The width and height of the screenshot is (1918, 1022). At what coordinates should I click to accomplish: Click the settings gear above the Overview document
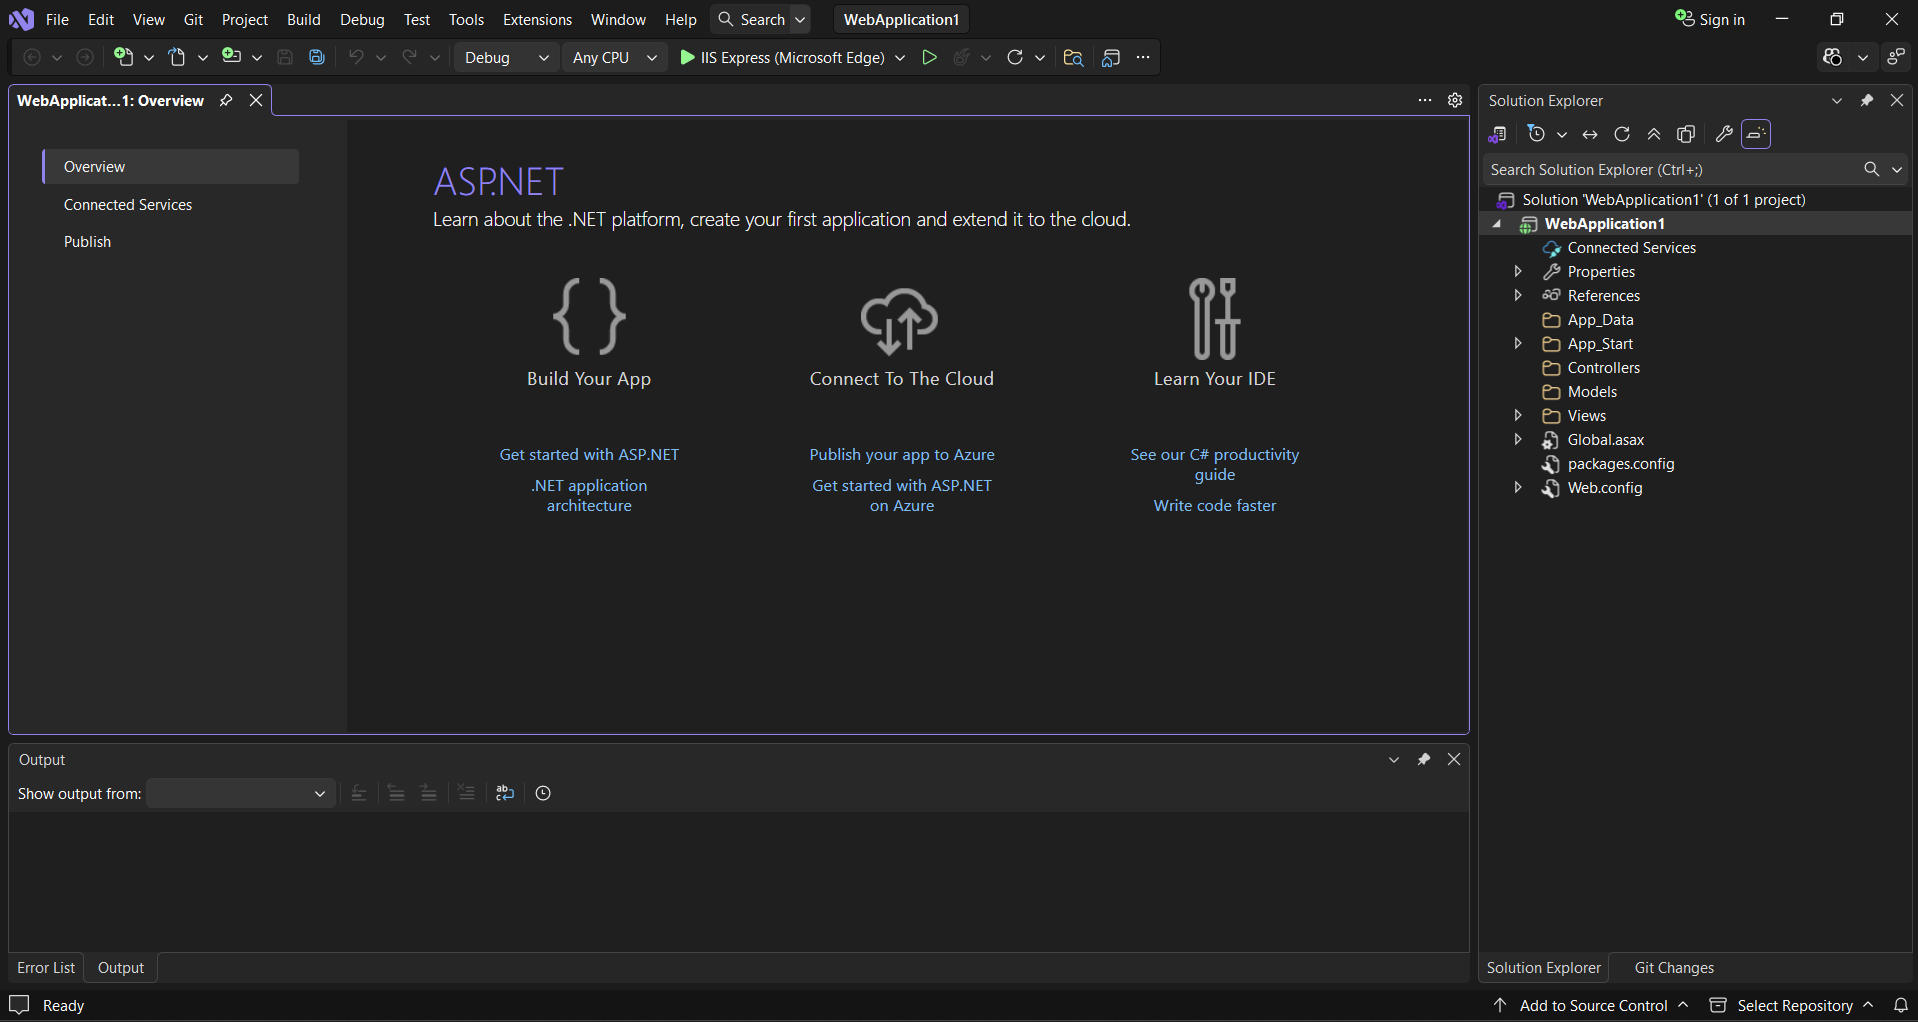point(1455,100)
